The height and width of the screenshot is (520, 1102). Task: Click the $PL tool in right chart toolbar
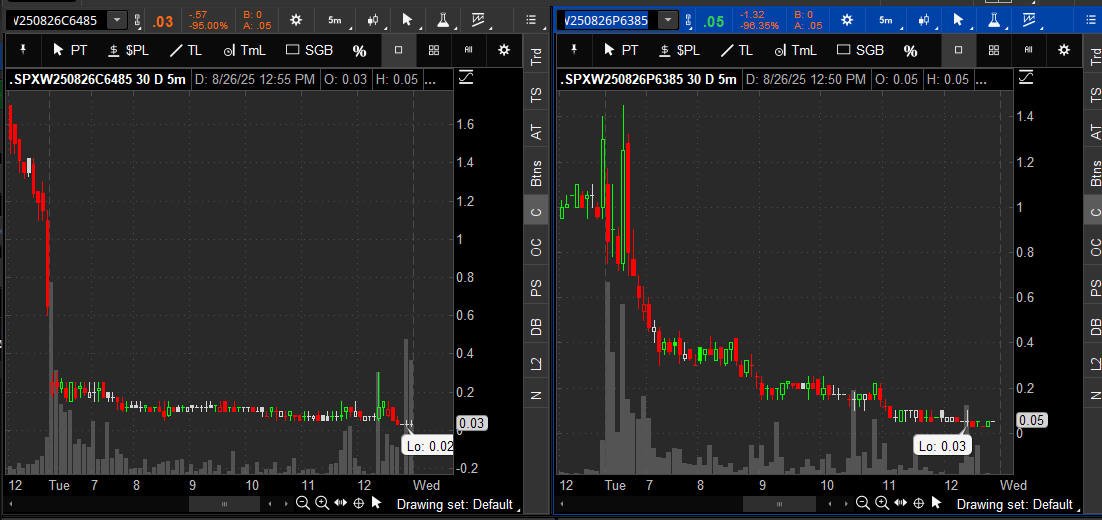pos(677,50)
